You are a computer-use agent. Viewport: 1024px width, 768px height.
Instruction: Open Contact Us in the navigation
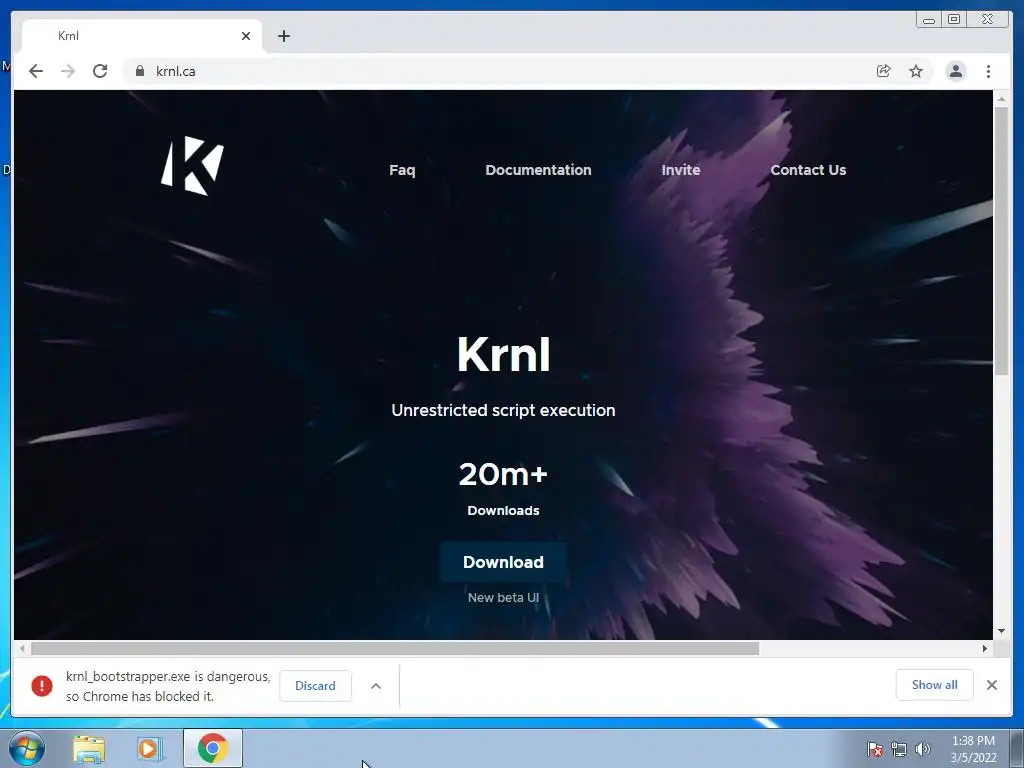click(808, 170)
